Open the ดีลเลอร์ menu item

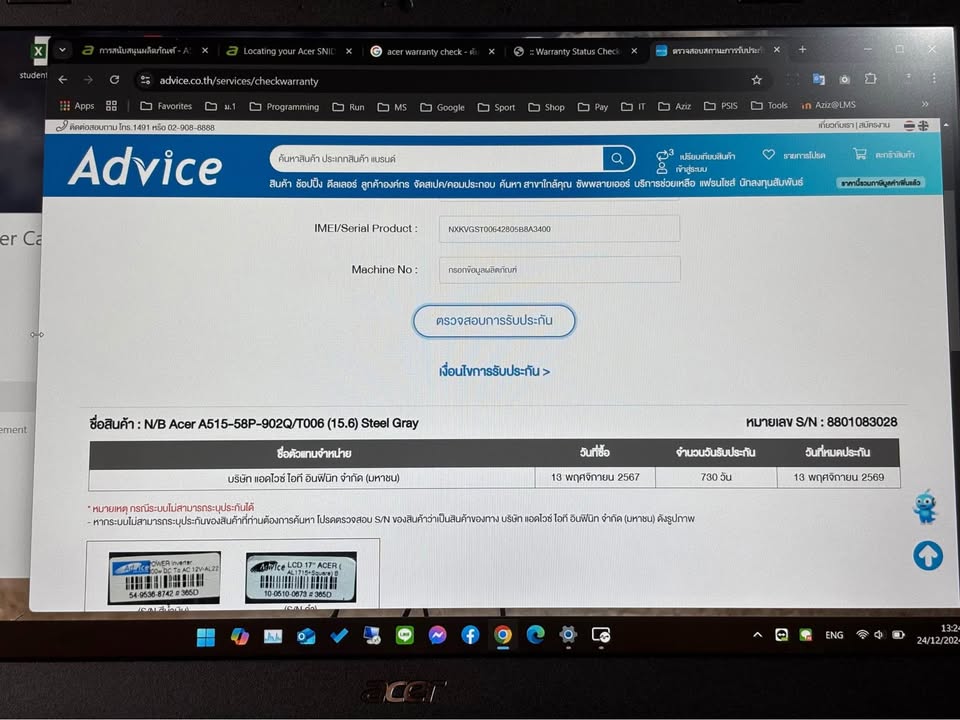(342, 184)
